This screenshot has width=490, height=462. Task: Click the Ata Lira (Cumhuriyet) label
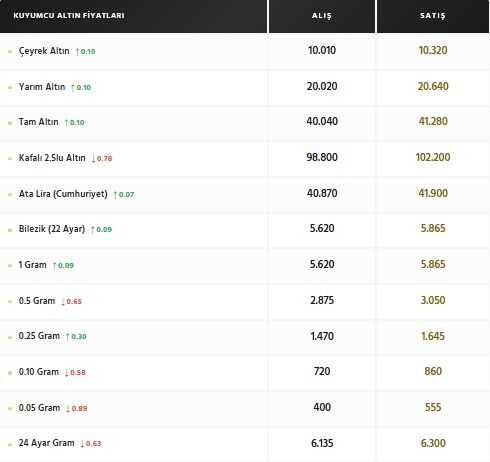point(63,194)
